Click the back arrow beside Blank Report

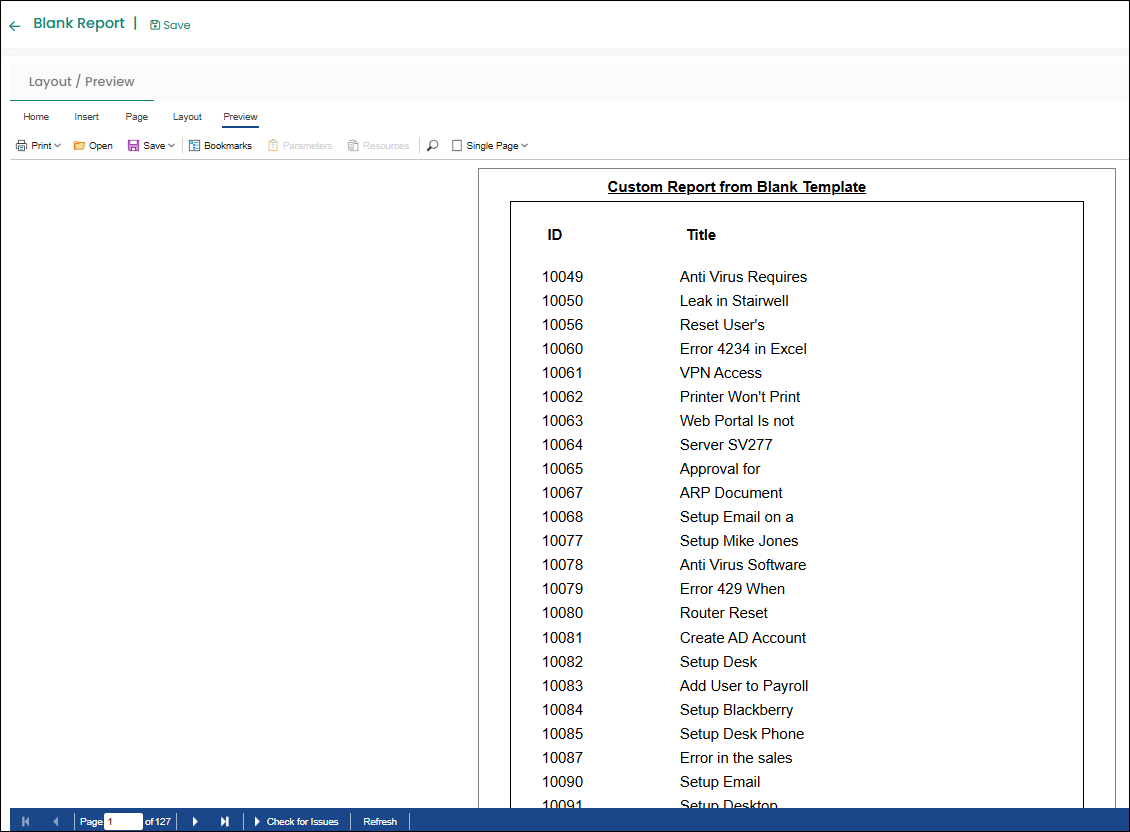point(14,26)
